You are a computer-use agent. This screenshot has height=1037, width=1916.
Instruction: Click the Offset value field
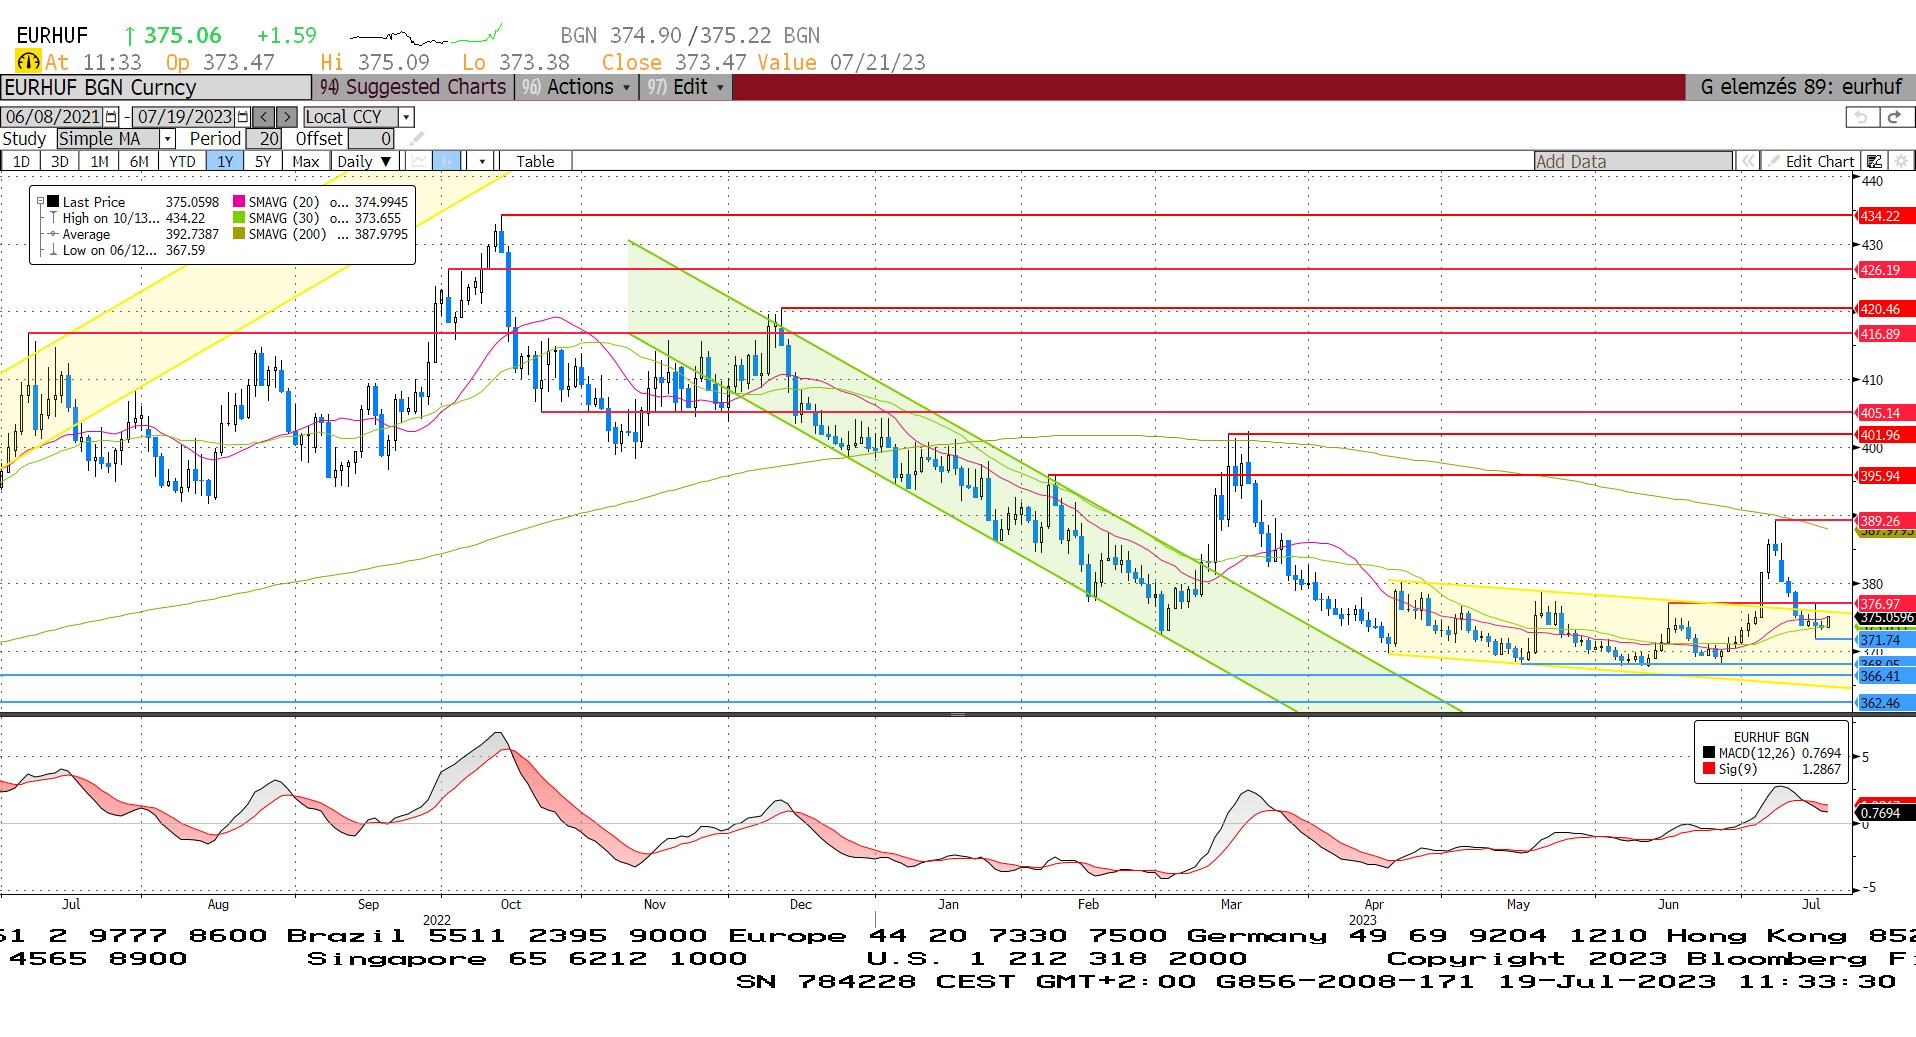pos(371,139)
